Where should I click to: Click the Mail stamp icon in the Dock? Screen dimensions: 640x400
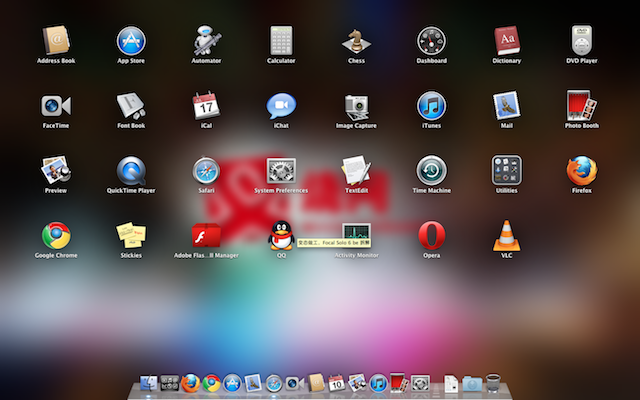[253, 384]
